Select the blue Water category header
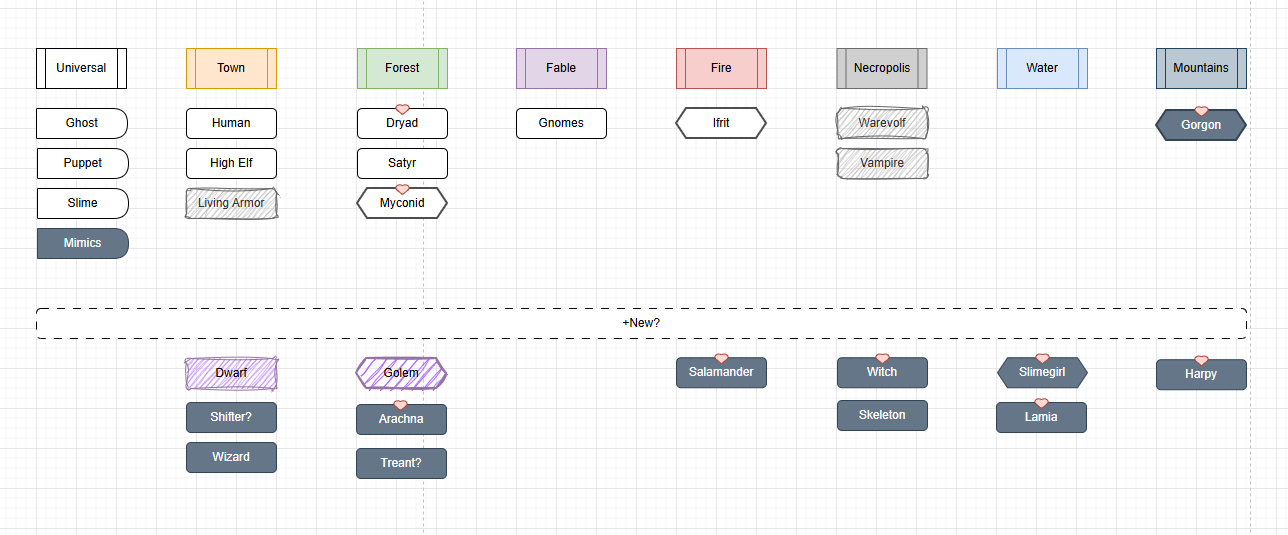Image resolution: width=1288 pixels, height=535 pixels. 1042,68
